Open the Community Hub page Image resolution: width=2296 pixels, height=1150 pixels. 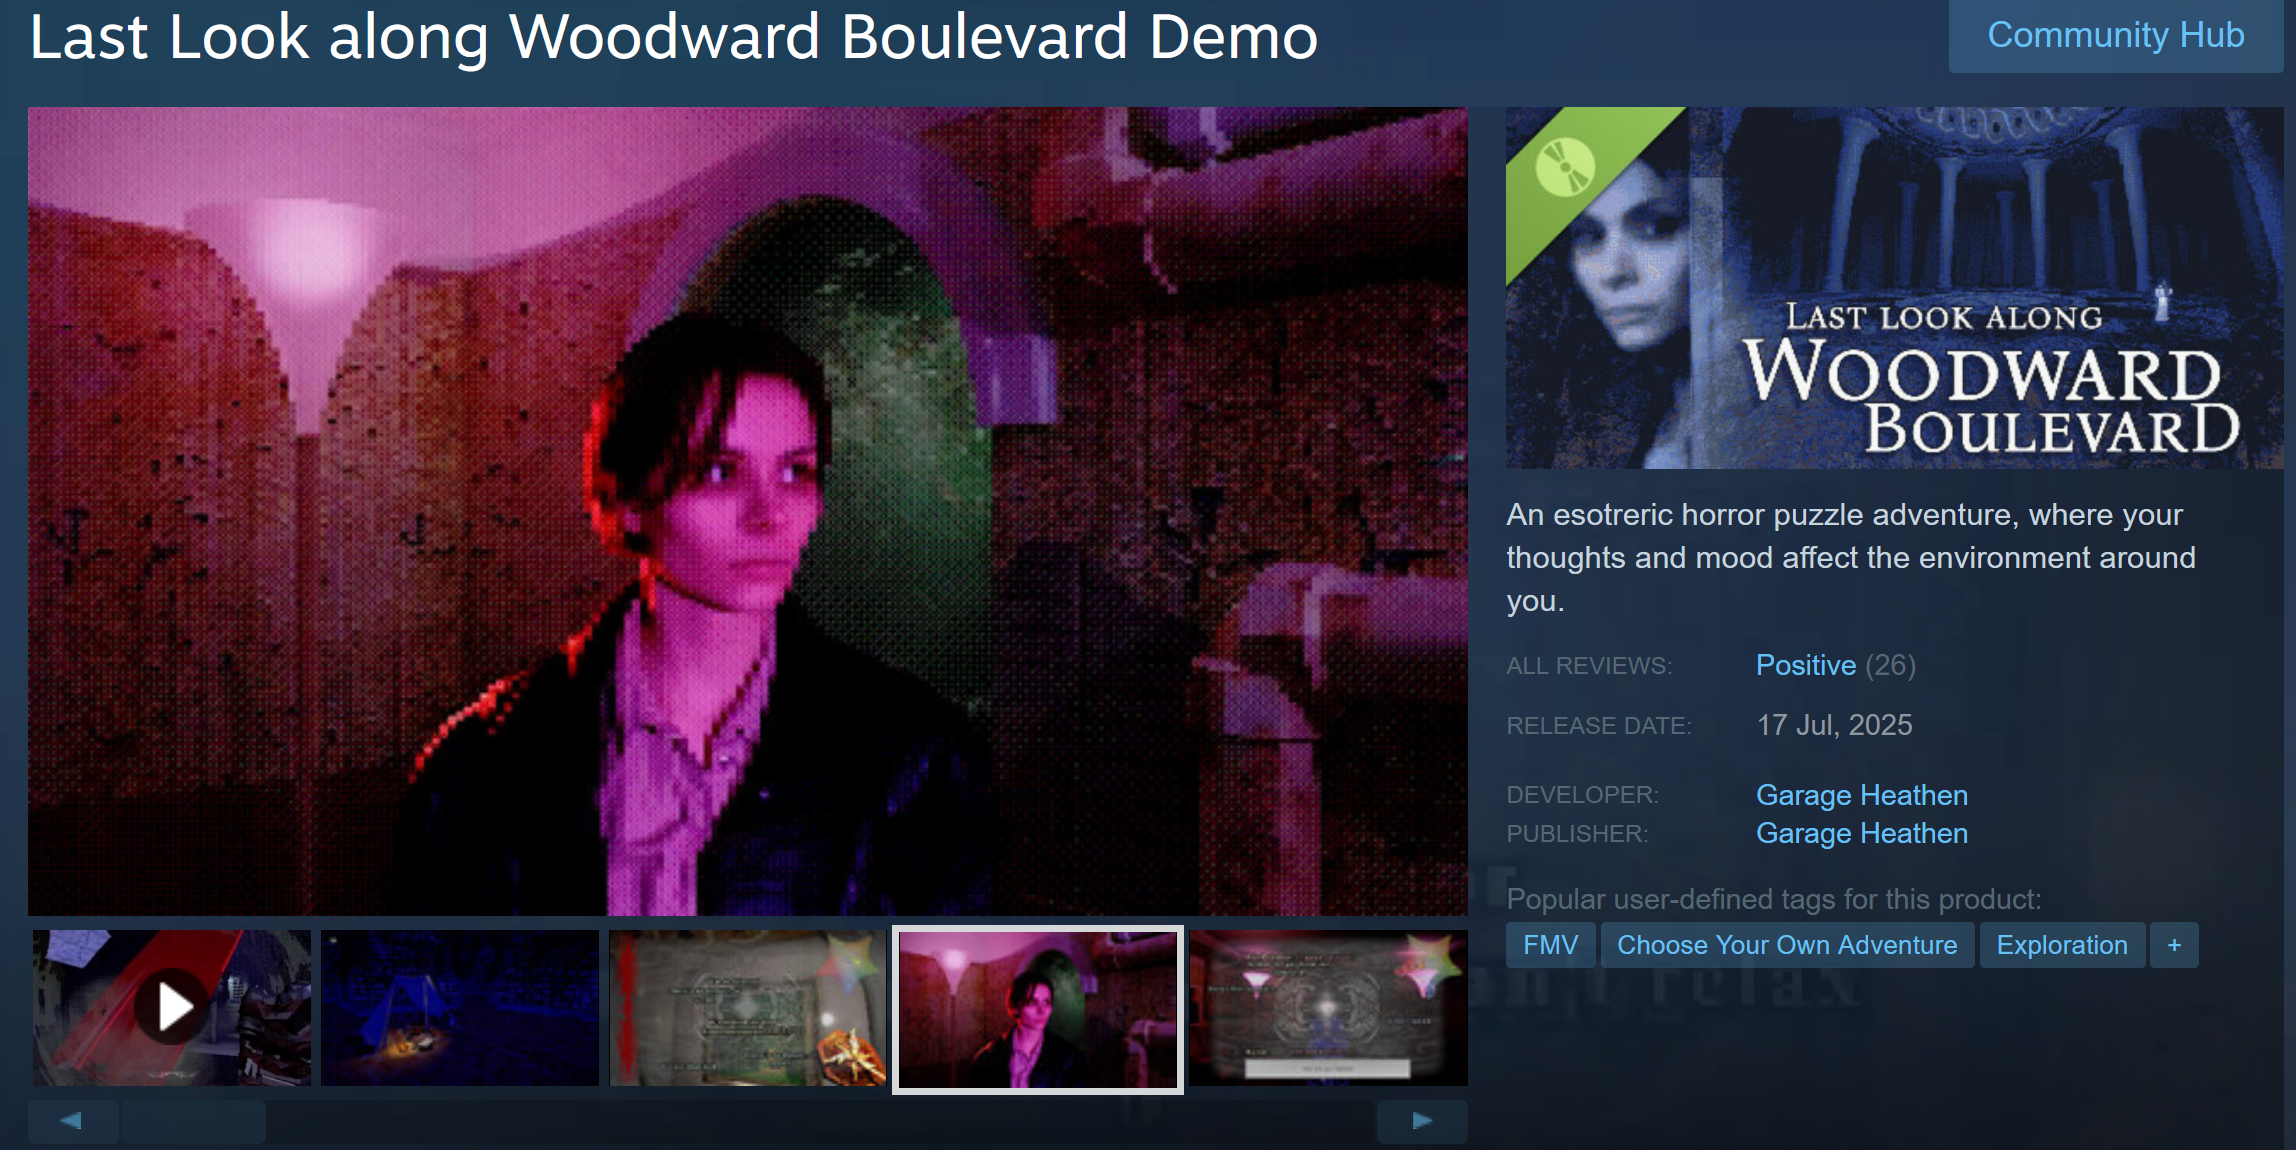click(2115, 36)
